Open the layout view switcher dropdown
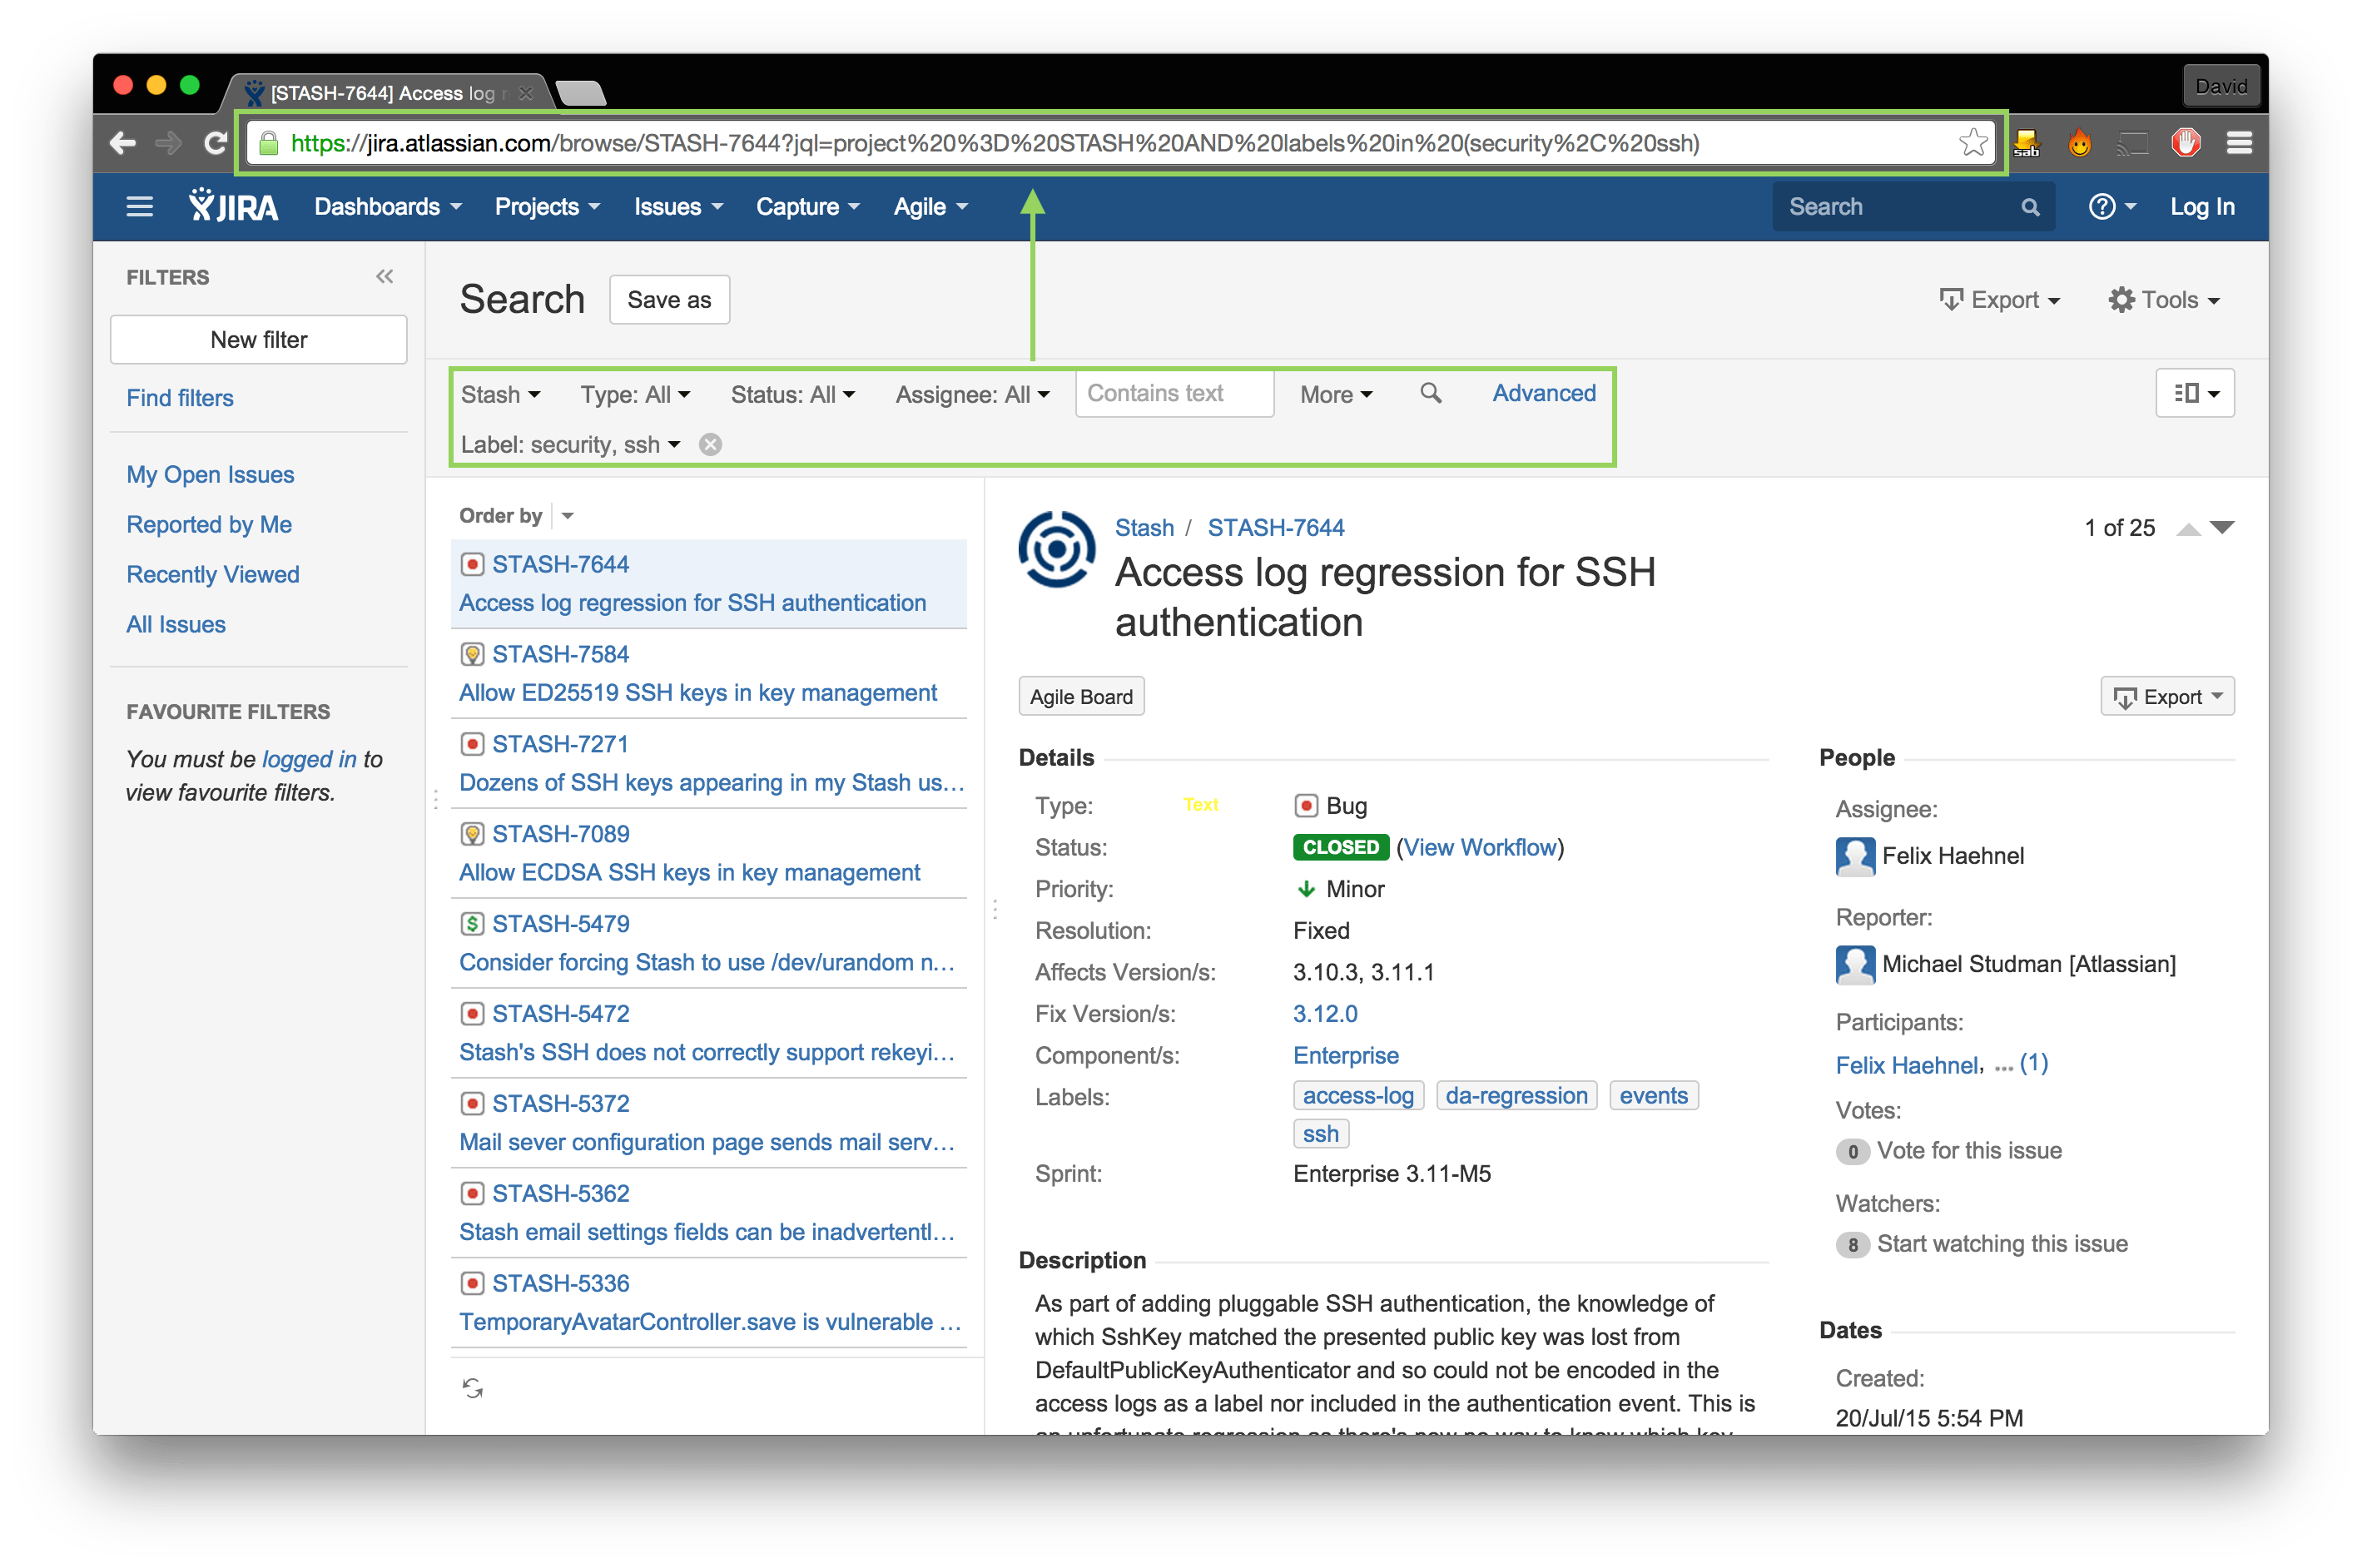The width and height of the screenshot is (2362, 1568). pyautogui.click(x=2195, y=394)
